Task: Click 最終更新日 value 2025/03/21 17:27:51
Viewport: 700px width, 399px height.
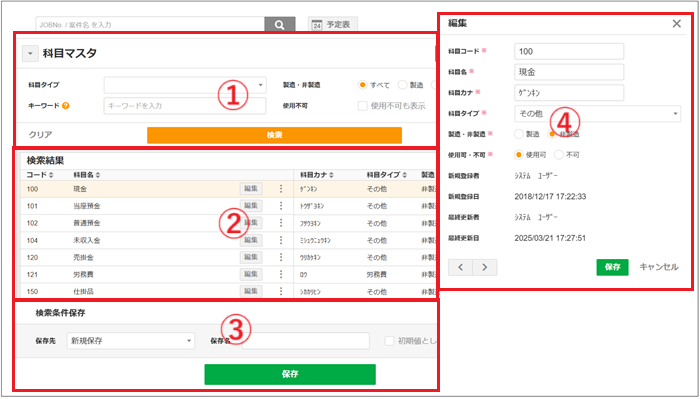Action: coord(550,238)
